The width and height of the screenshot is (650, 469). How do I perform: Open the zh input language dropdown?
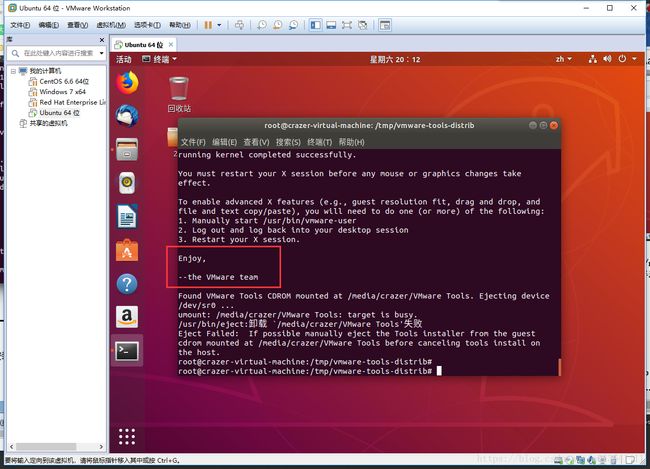[x=563, y=59]
